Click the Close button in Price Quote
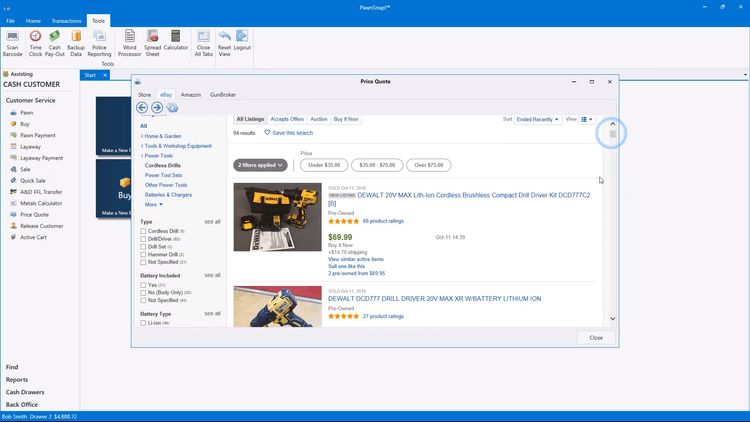Image resolution: width=750 pixels, height=422 pixels. point(596,338)
